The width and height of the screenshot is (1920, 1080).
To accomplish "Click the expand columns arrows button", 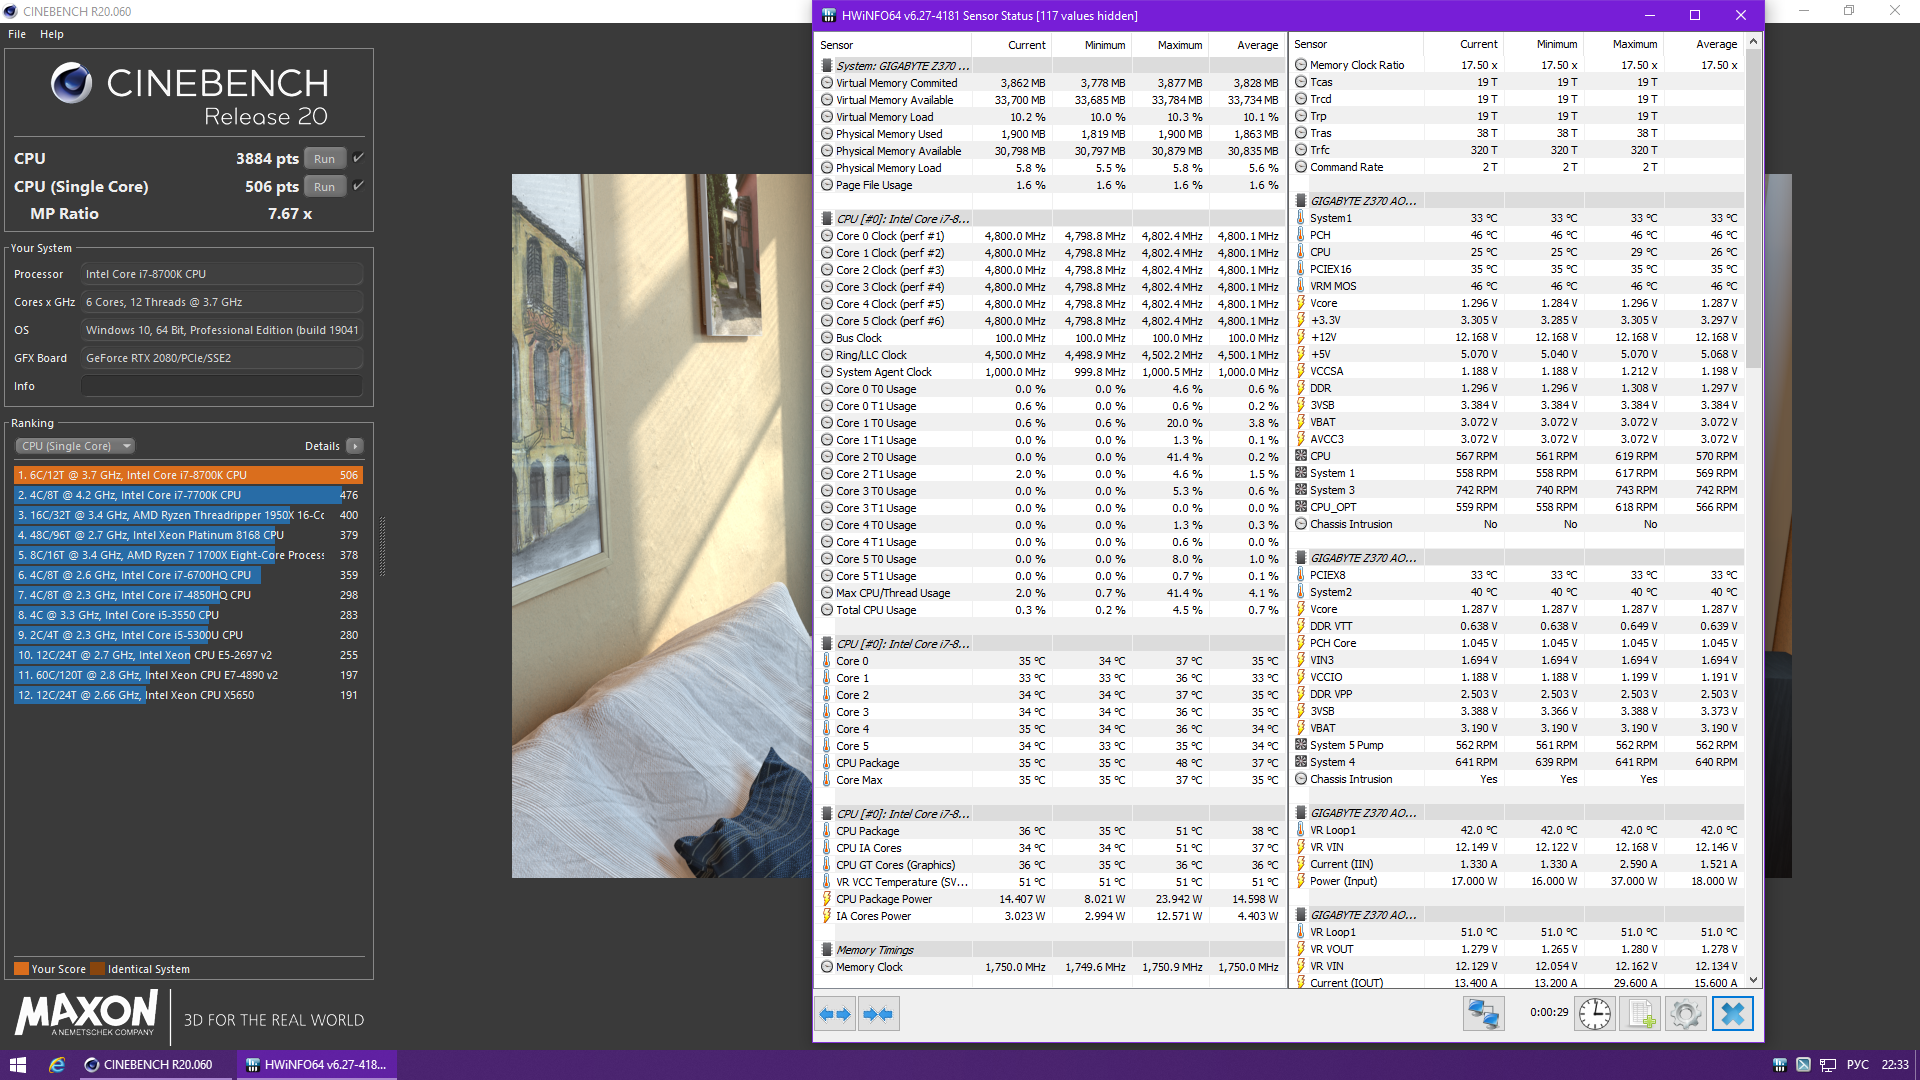I will point(835,1014).
